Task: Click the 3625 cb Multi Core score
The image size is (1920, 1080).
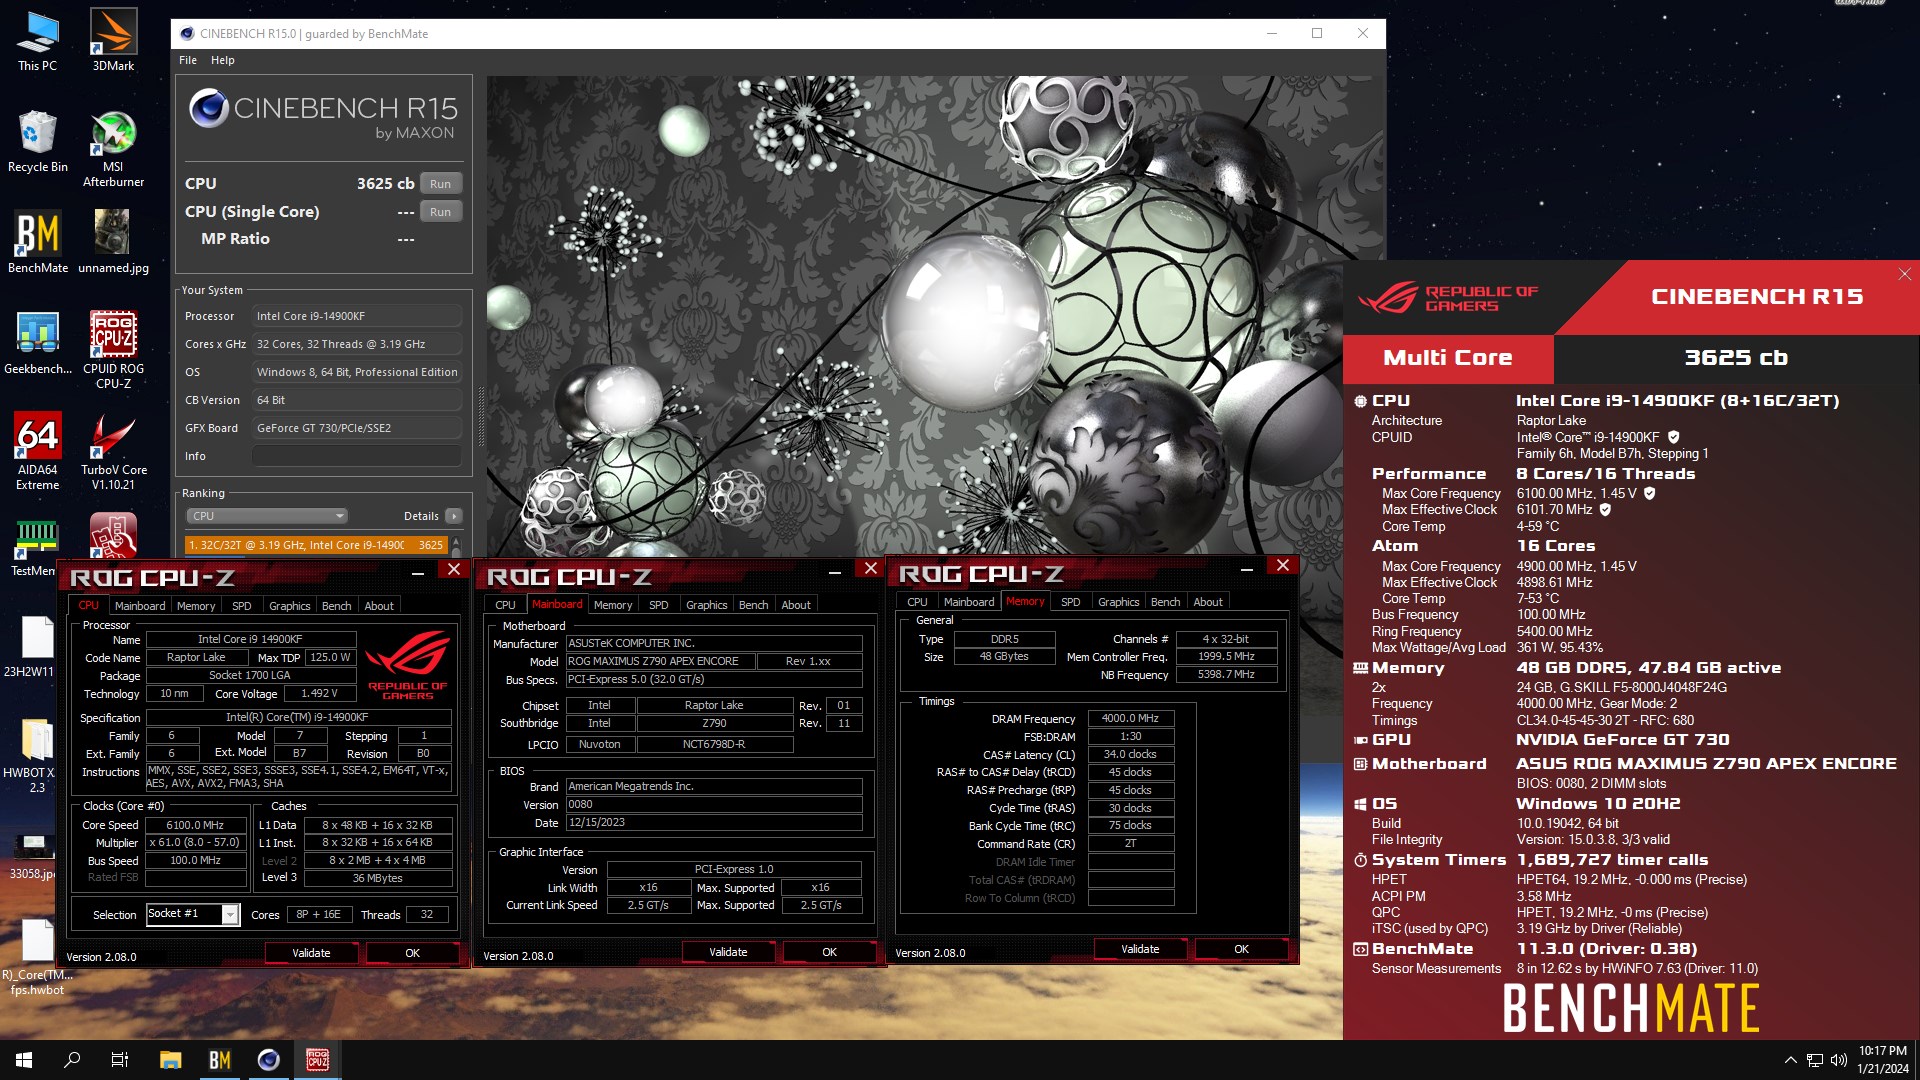Action: (1736, 358)
